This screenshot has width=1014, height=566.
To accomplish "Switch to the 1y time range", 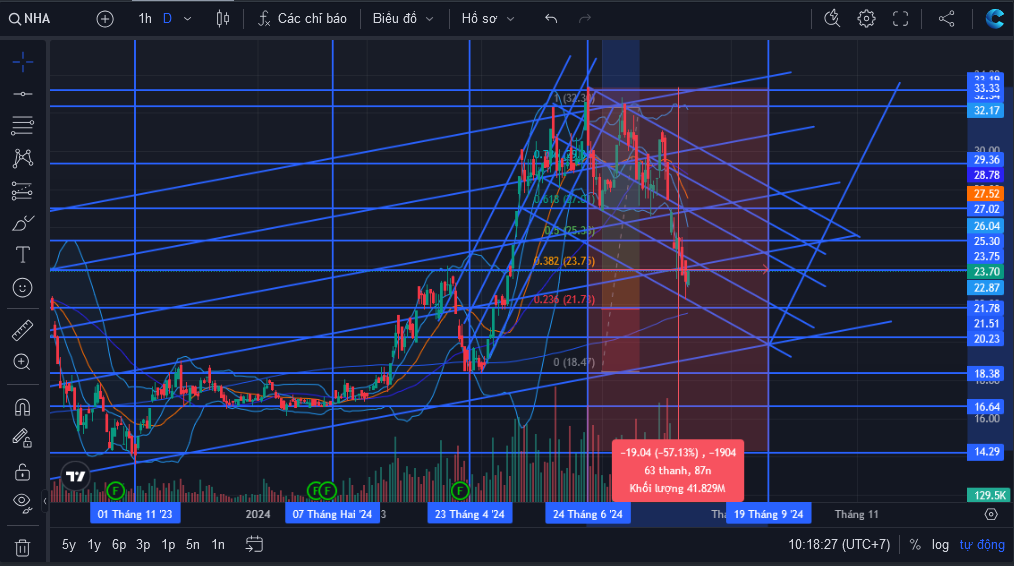I will (x=94, y=545).
